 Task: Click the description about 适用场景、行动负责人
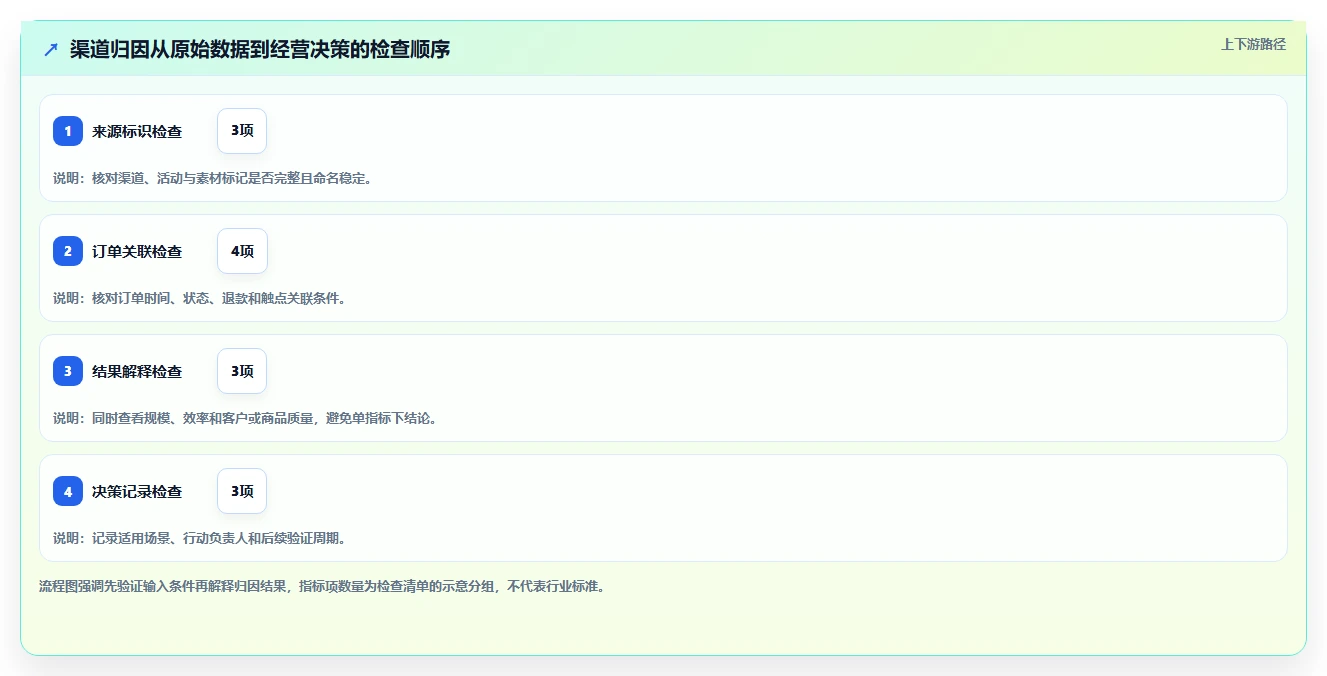point(199,538)
